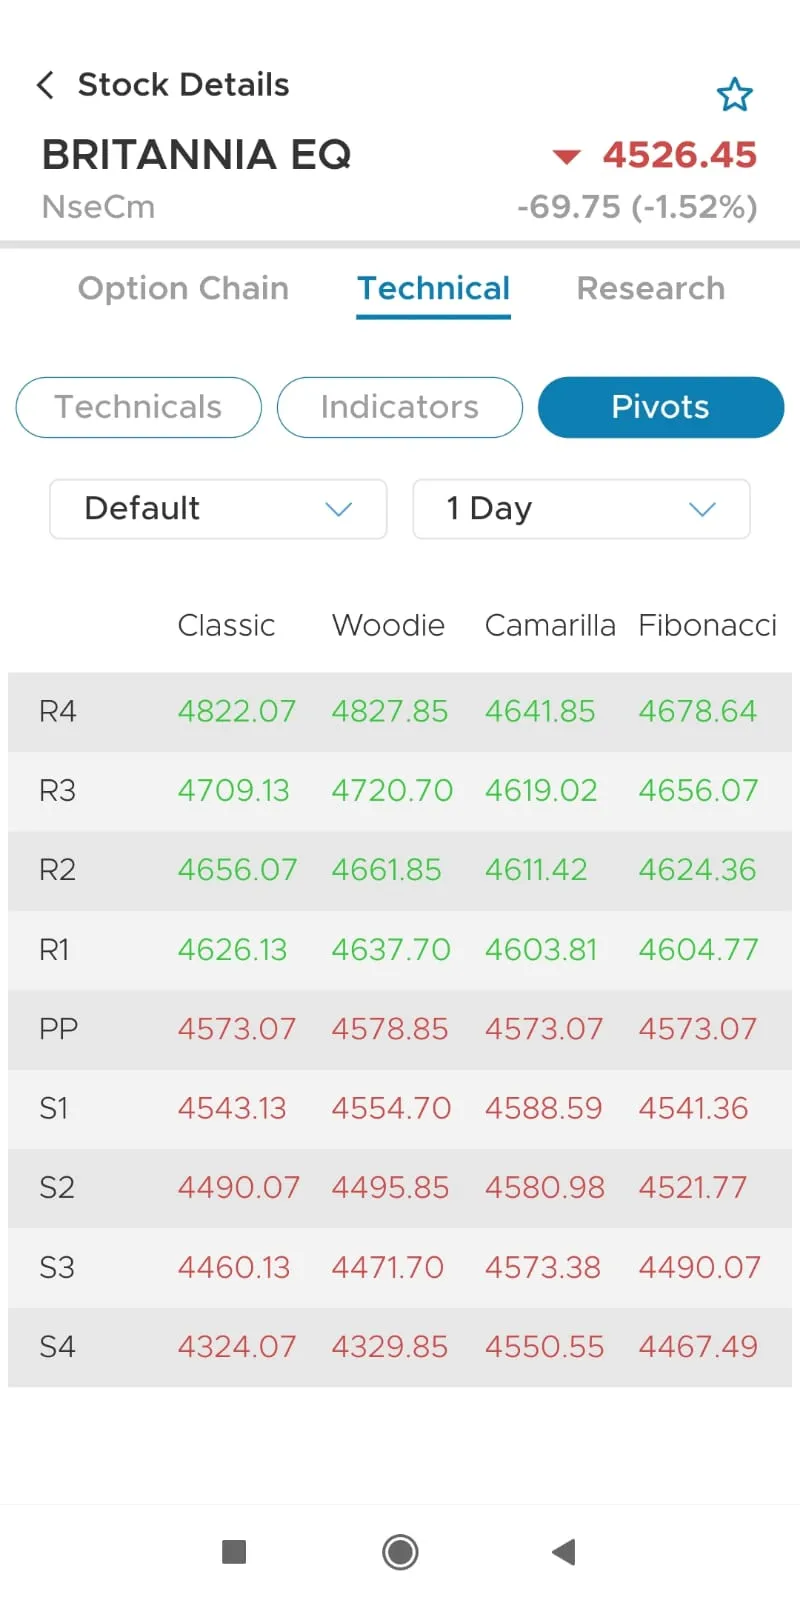800x1600 pixels.
Task: Tap Classic S1 value 4543.13
Action: [232, 1108]
